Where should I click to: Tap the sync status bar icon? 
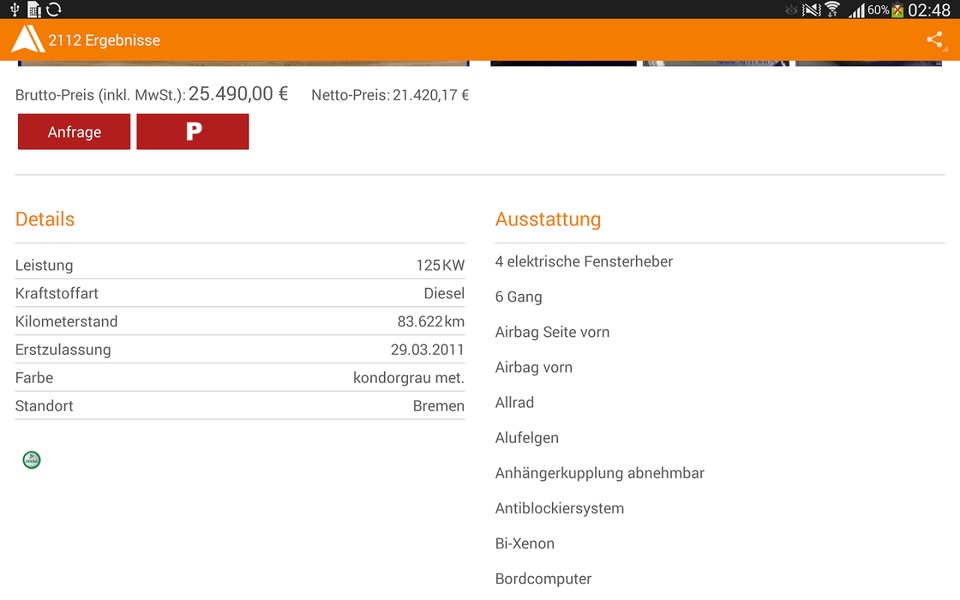[x=54, y=9]
